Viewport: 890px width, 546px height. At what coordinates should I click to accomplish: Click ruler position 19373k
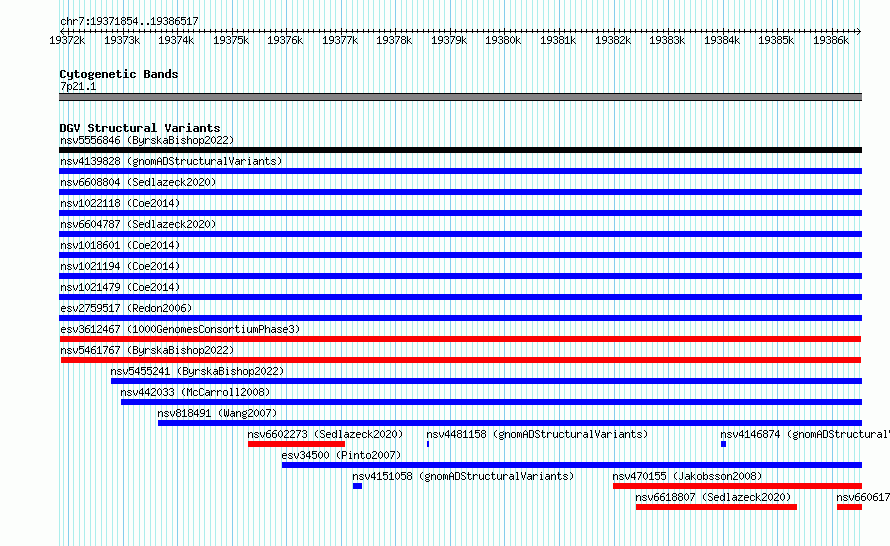coord(121,40)
